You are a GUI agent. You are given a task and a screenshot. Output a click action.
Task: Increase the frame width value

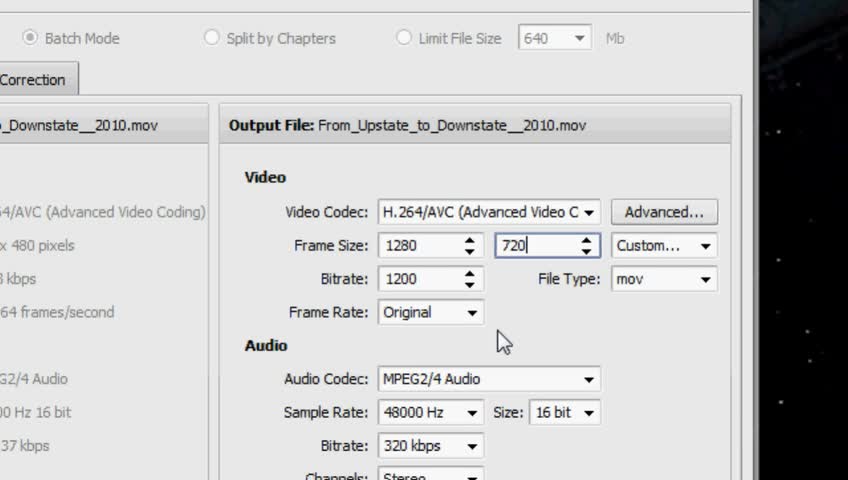pos(469,240)
